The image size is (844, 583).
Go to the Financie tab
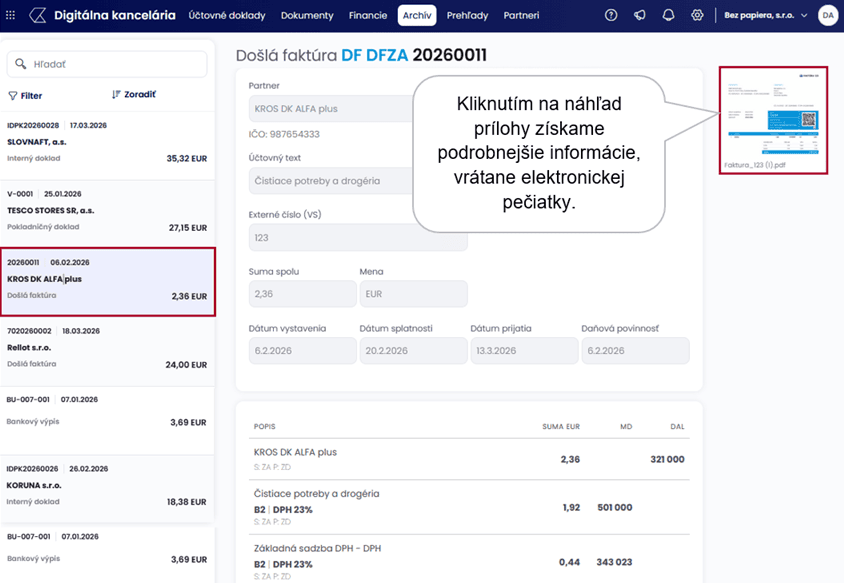coord(367,15)
